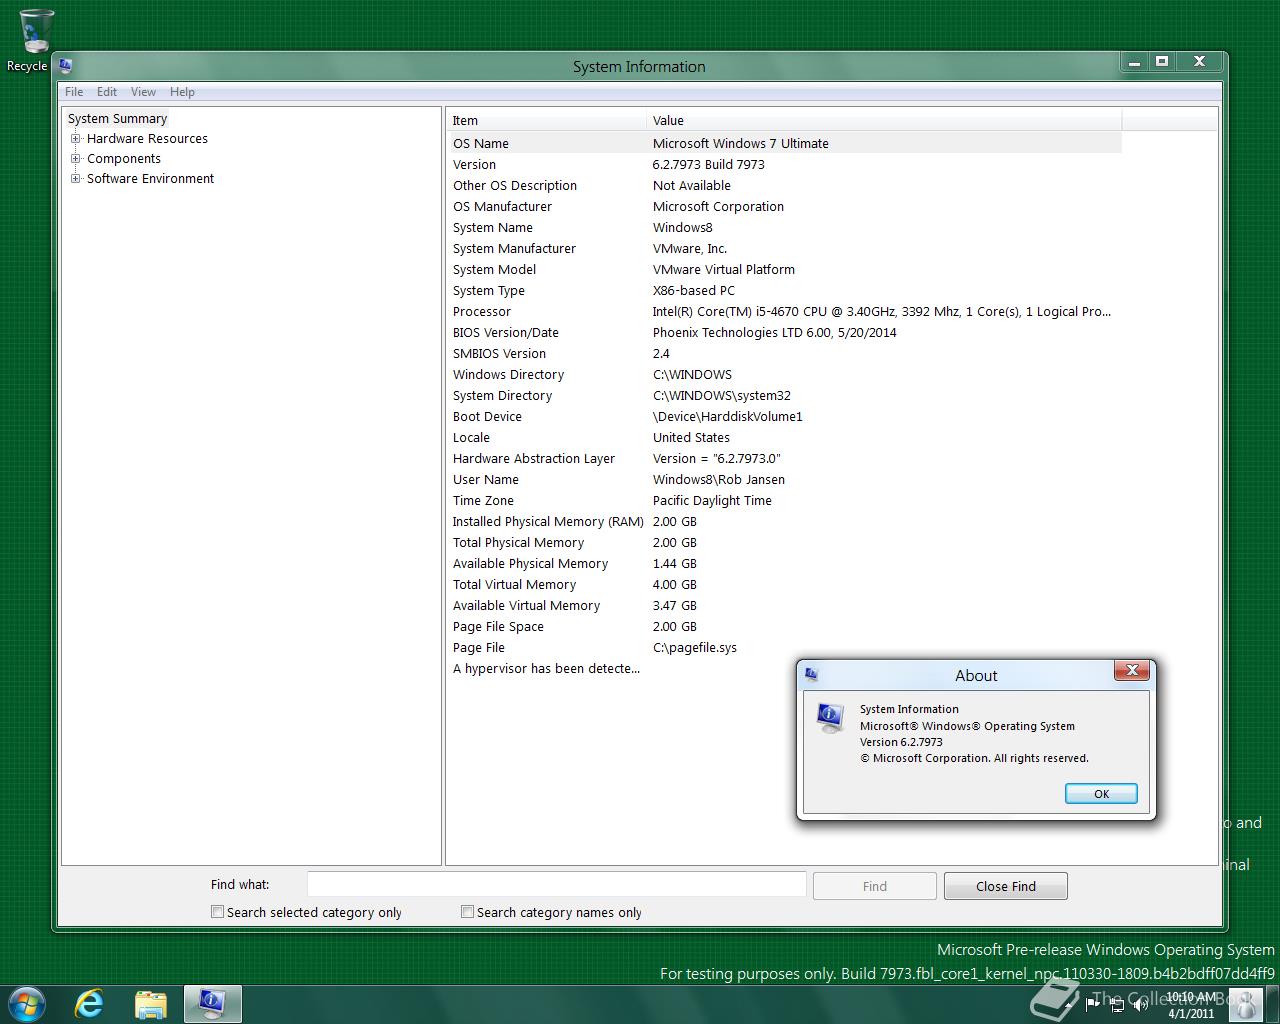
Task: Select the Page File Space row
Action: 785,626
